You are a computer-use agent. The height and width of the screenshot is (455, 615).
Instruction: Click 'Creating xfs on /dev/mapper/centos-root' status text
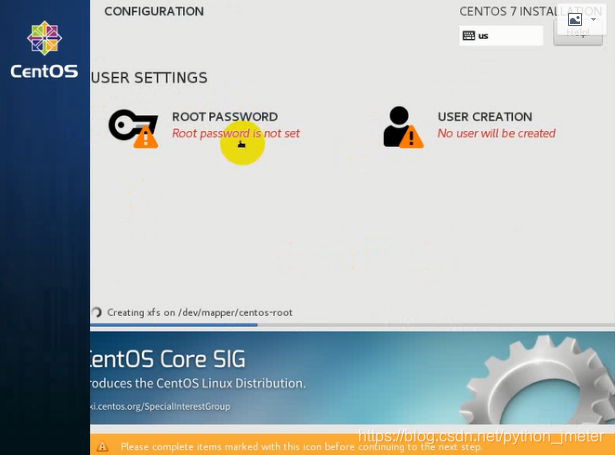[x=200, y=313]
